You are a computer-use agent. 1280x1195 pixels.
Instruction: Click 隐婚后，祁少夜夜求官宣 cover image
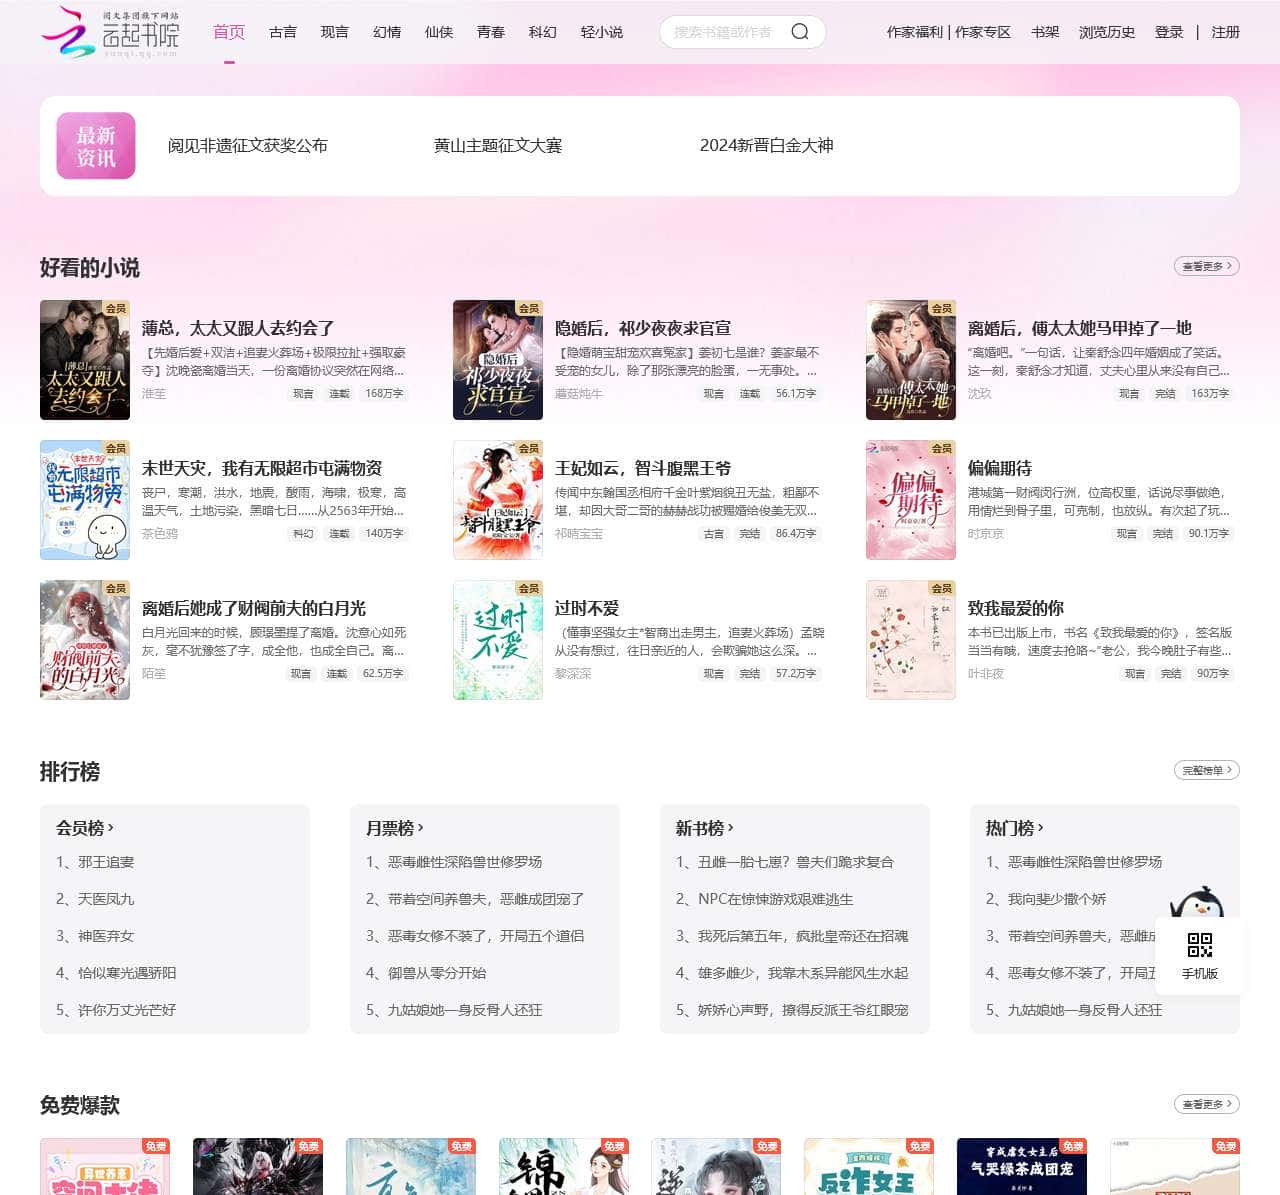(497, 360)
